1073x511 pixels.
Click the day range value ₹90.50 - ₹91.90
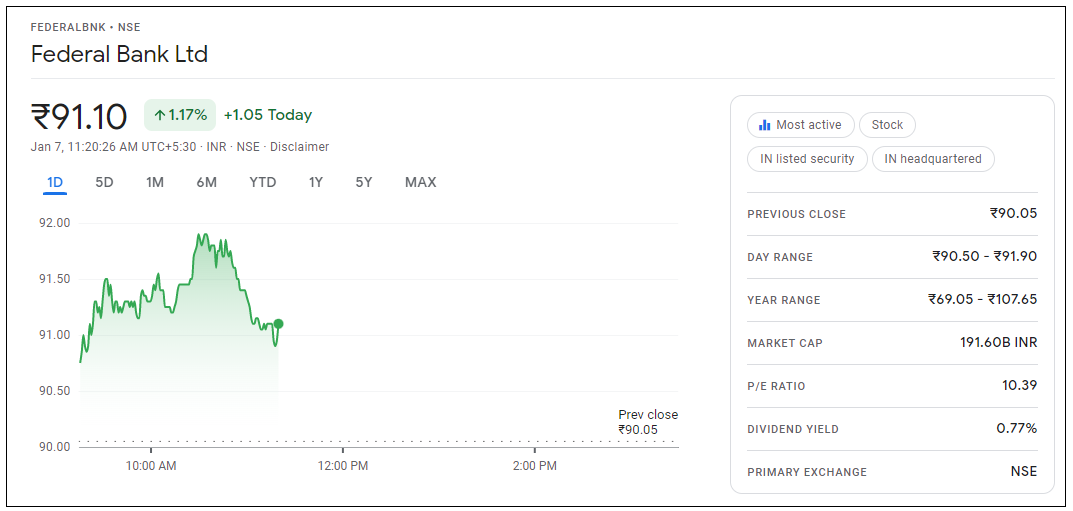985,257
